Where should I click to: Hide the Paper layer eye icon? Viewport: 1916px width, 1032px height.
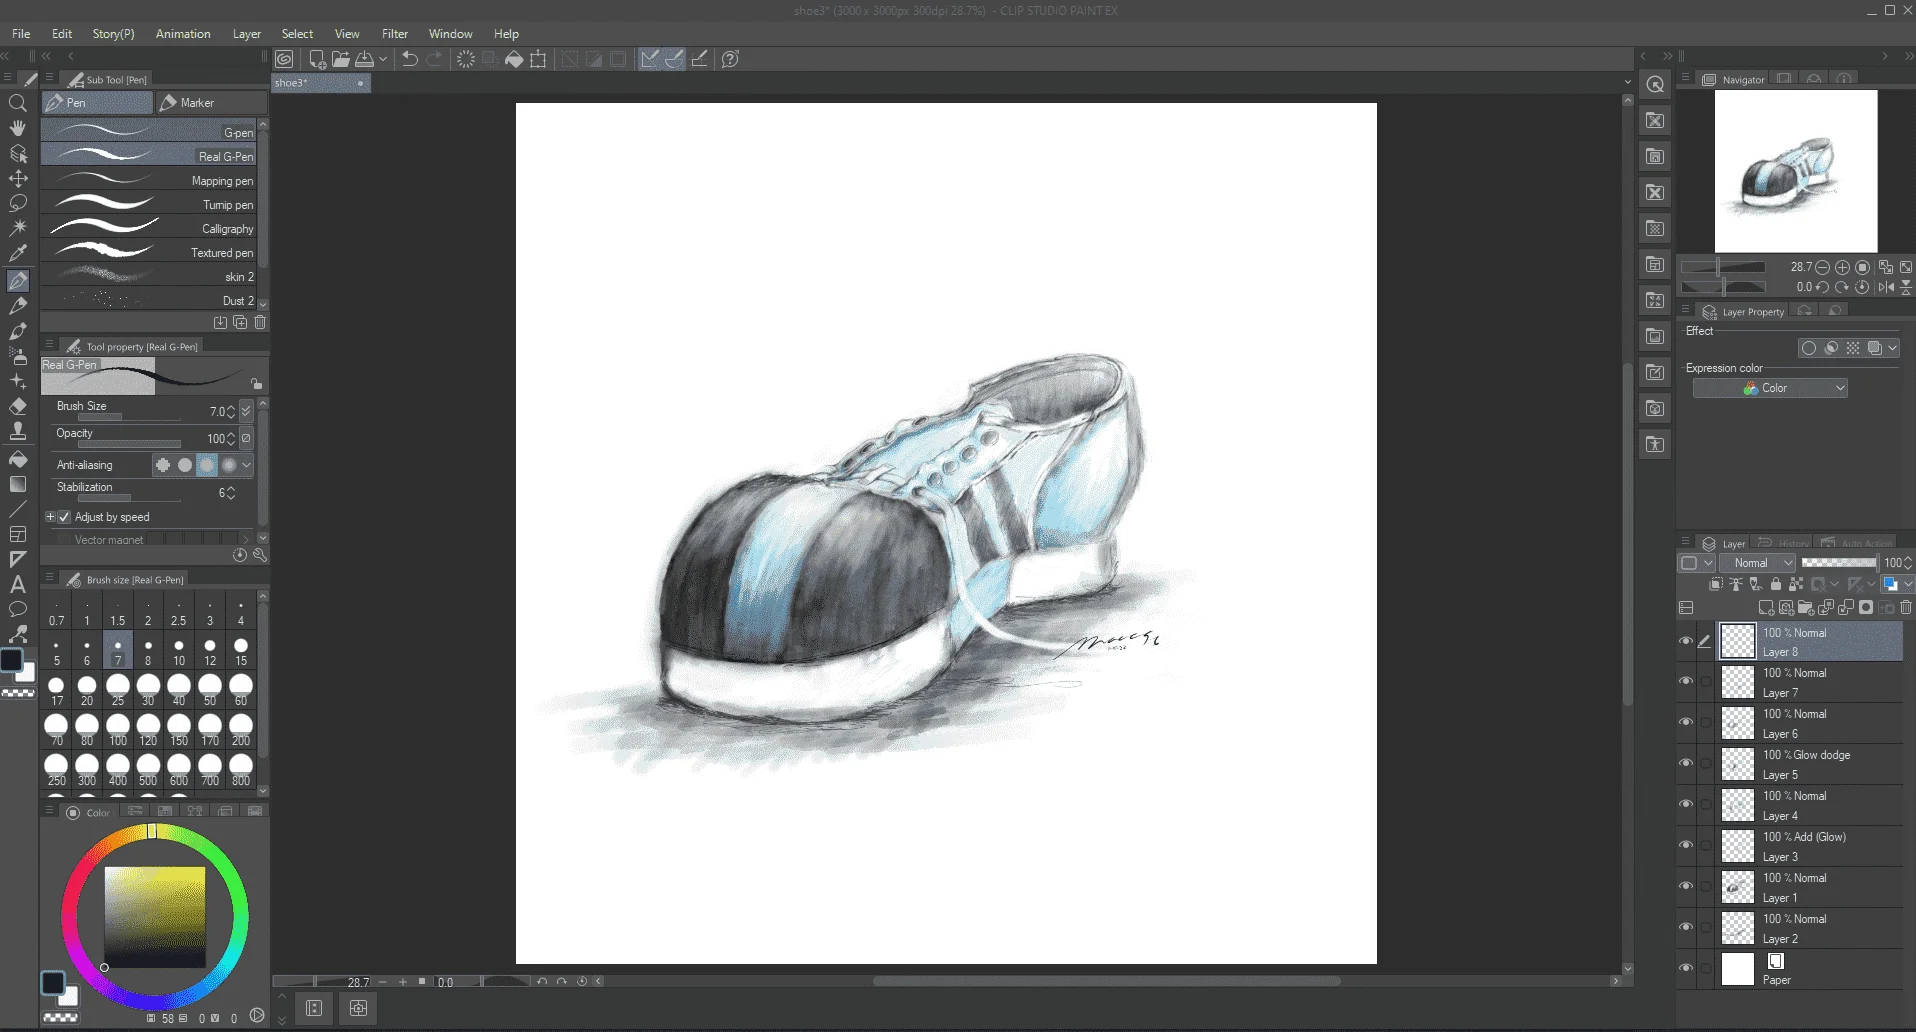pyautogui.click(x=1686, y=969)
